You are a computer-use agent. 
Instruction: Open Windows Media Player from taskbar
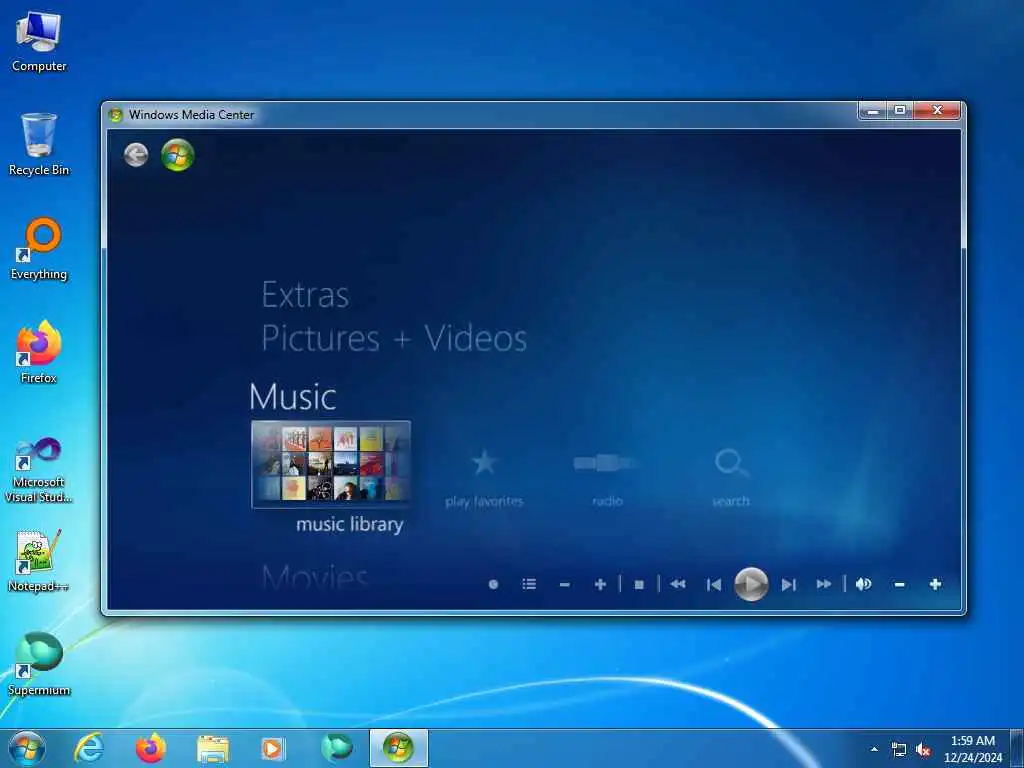pos(273,748)
